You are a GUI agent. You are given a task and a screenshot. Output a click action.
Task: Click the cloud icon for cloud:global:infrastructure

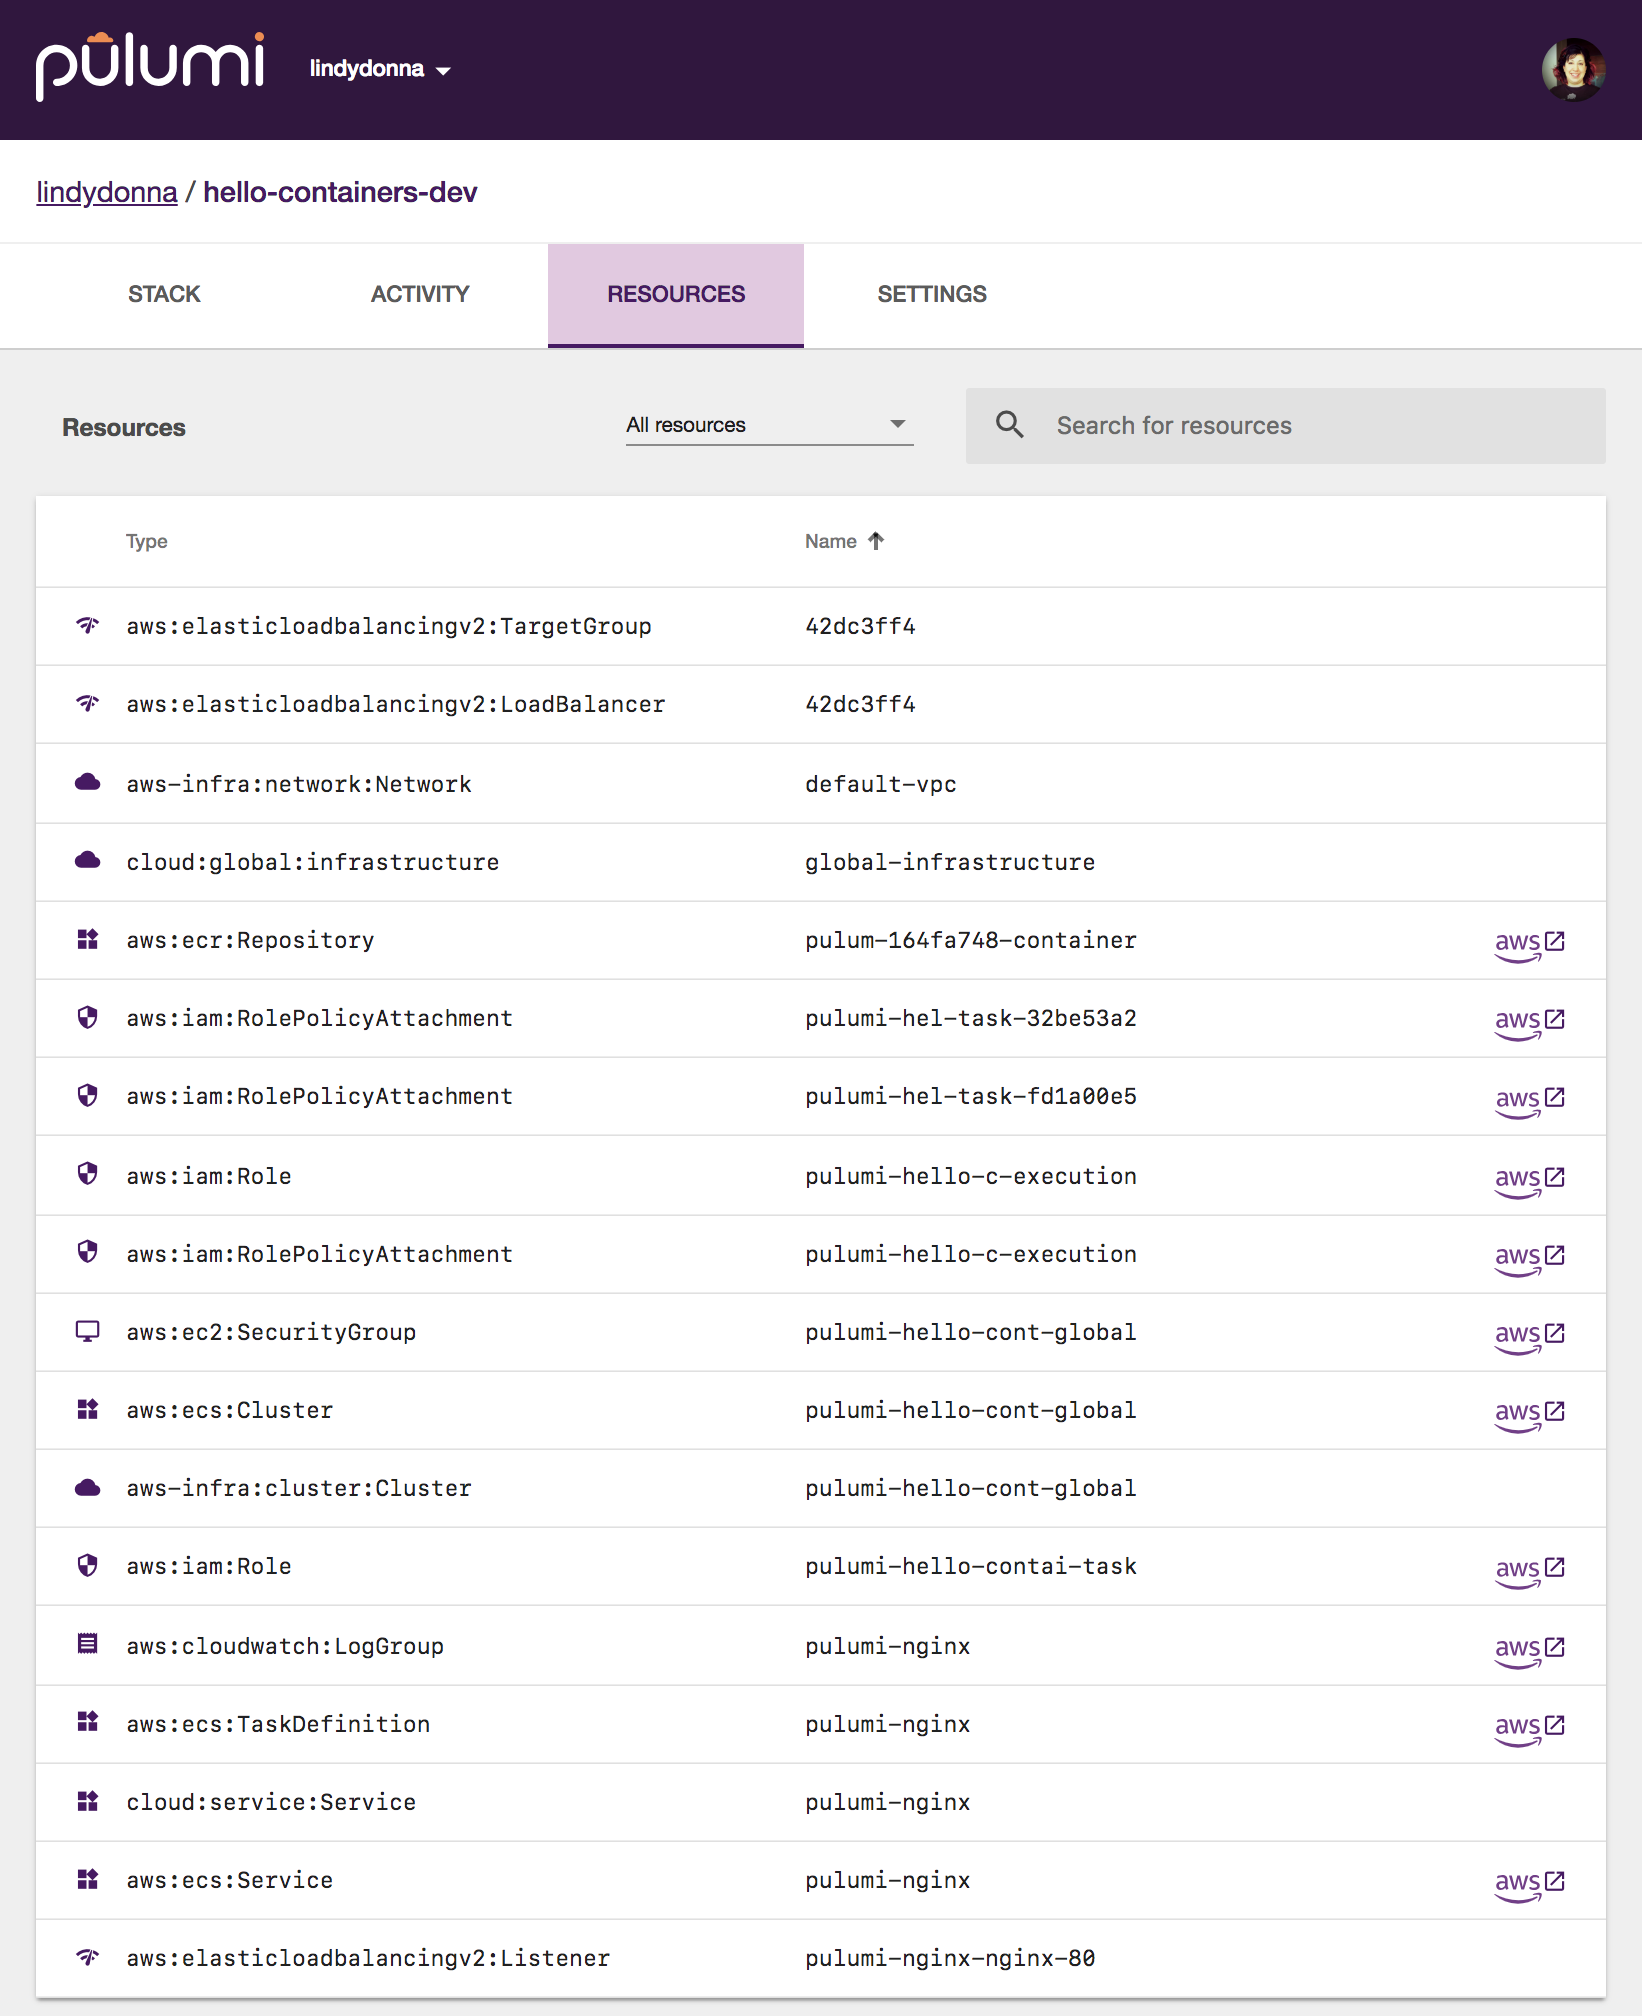click(88, 861)
